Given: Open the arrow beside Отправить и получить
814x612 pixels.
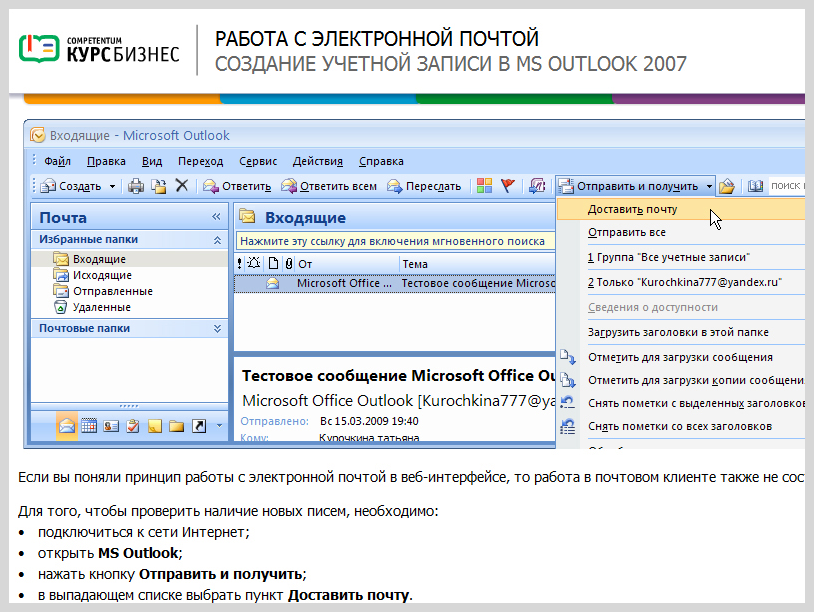Looking at the screenshot, I should click(709, 186).
